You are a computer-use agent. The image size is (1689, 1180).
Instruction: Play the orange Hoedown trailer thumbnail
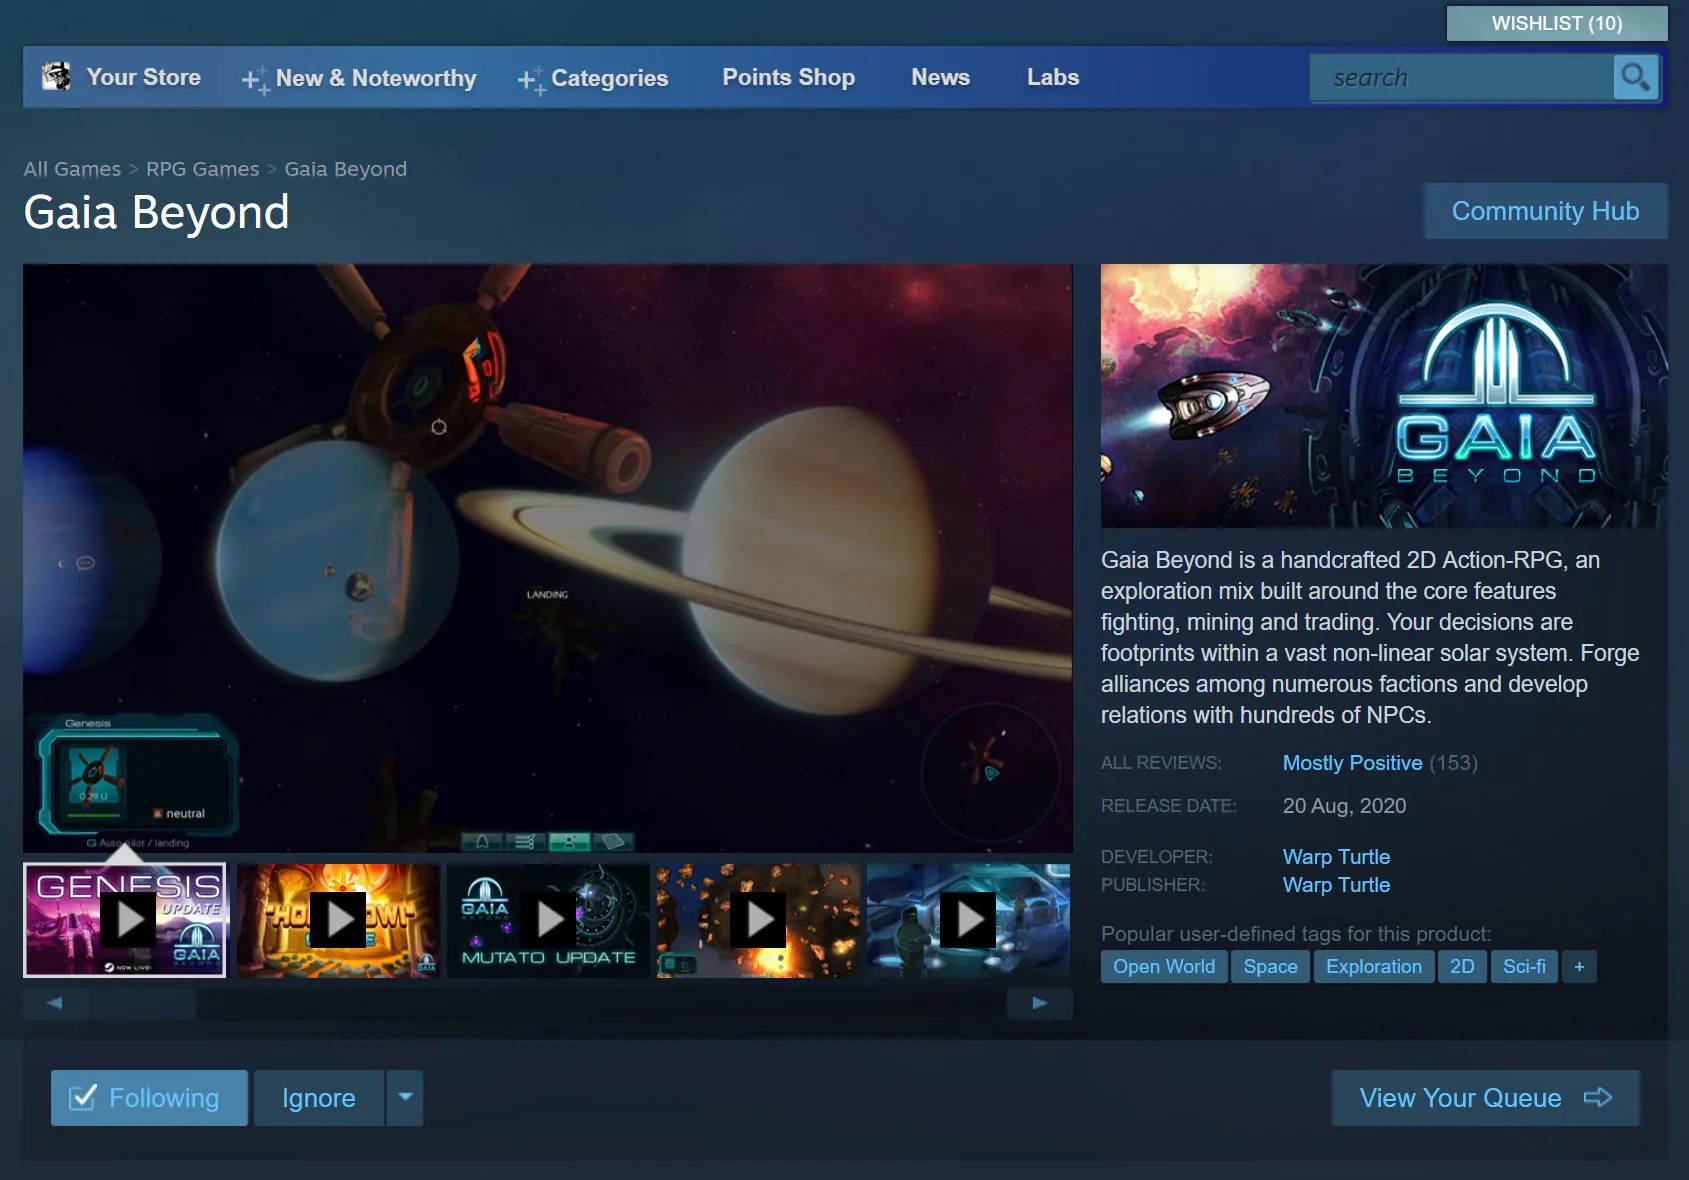click(338, 920)
